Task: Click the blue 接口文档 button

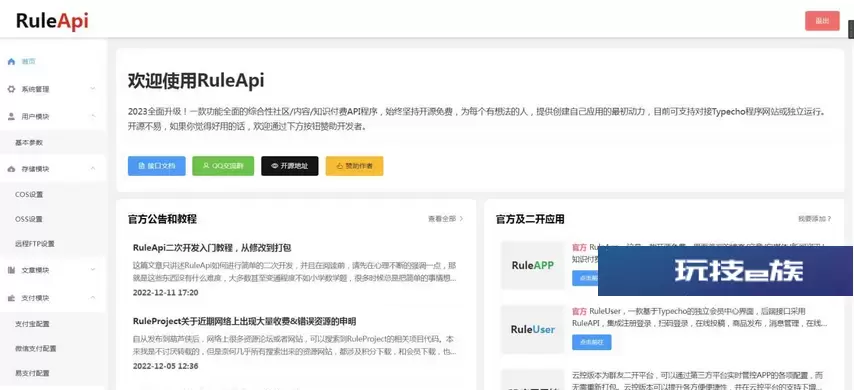Action: [156, 166]
